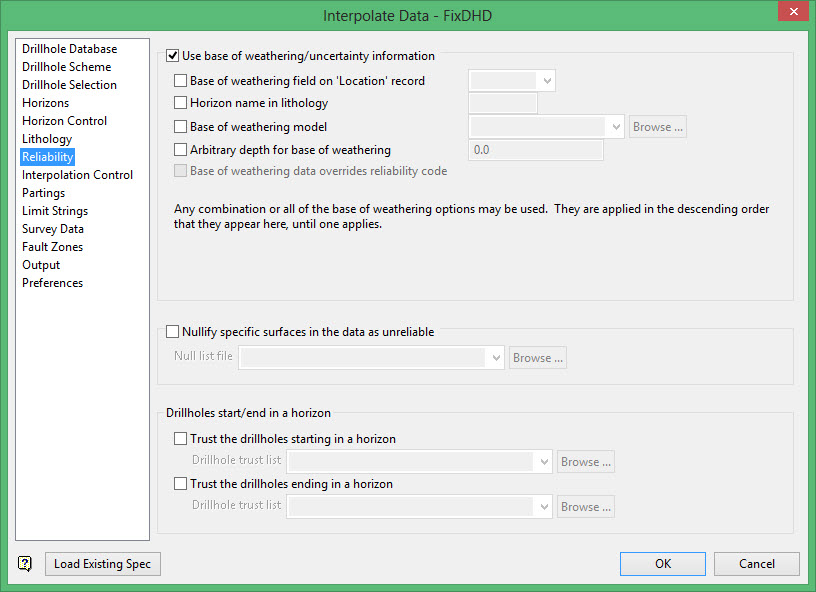Click the arbitrary depth value field
Screen dimensions: 816x592
(x=535, y=150)
